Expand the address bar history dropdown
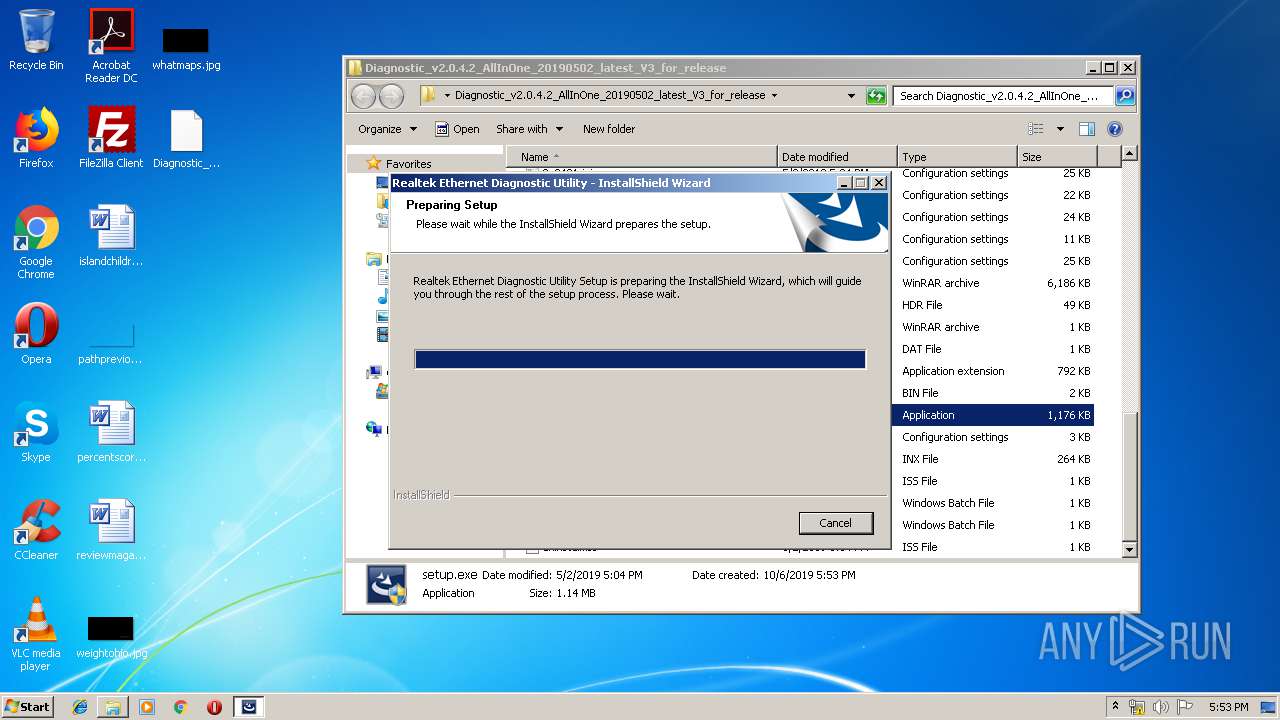Screen dimensions: 1280x720 click(x=851, y=96)
